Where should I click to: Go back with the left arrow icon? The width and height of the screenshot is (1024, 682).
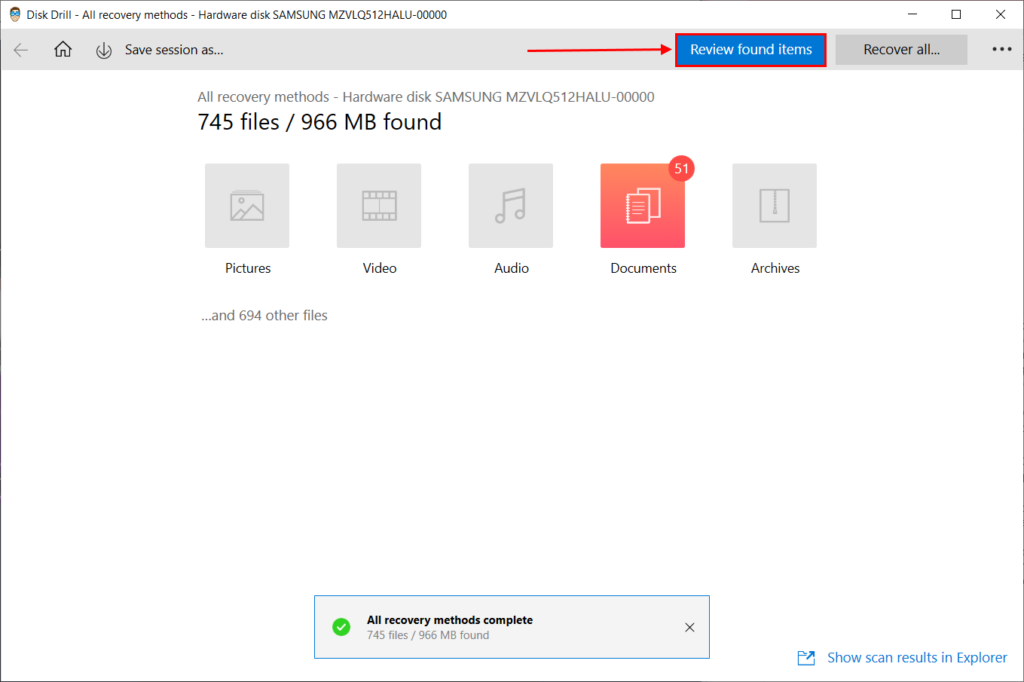tap(21, 50)
